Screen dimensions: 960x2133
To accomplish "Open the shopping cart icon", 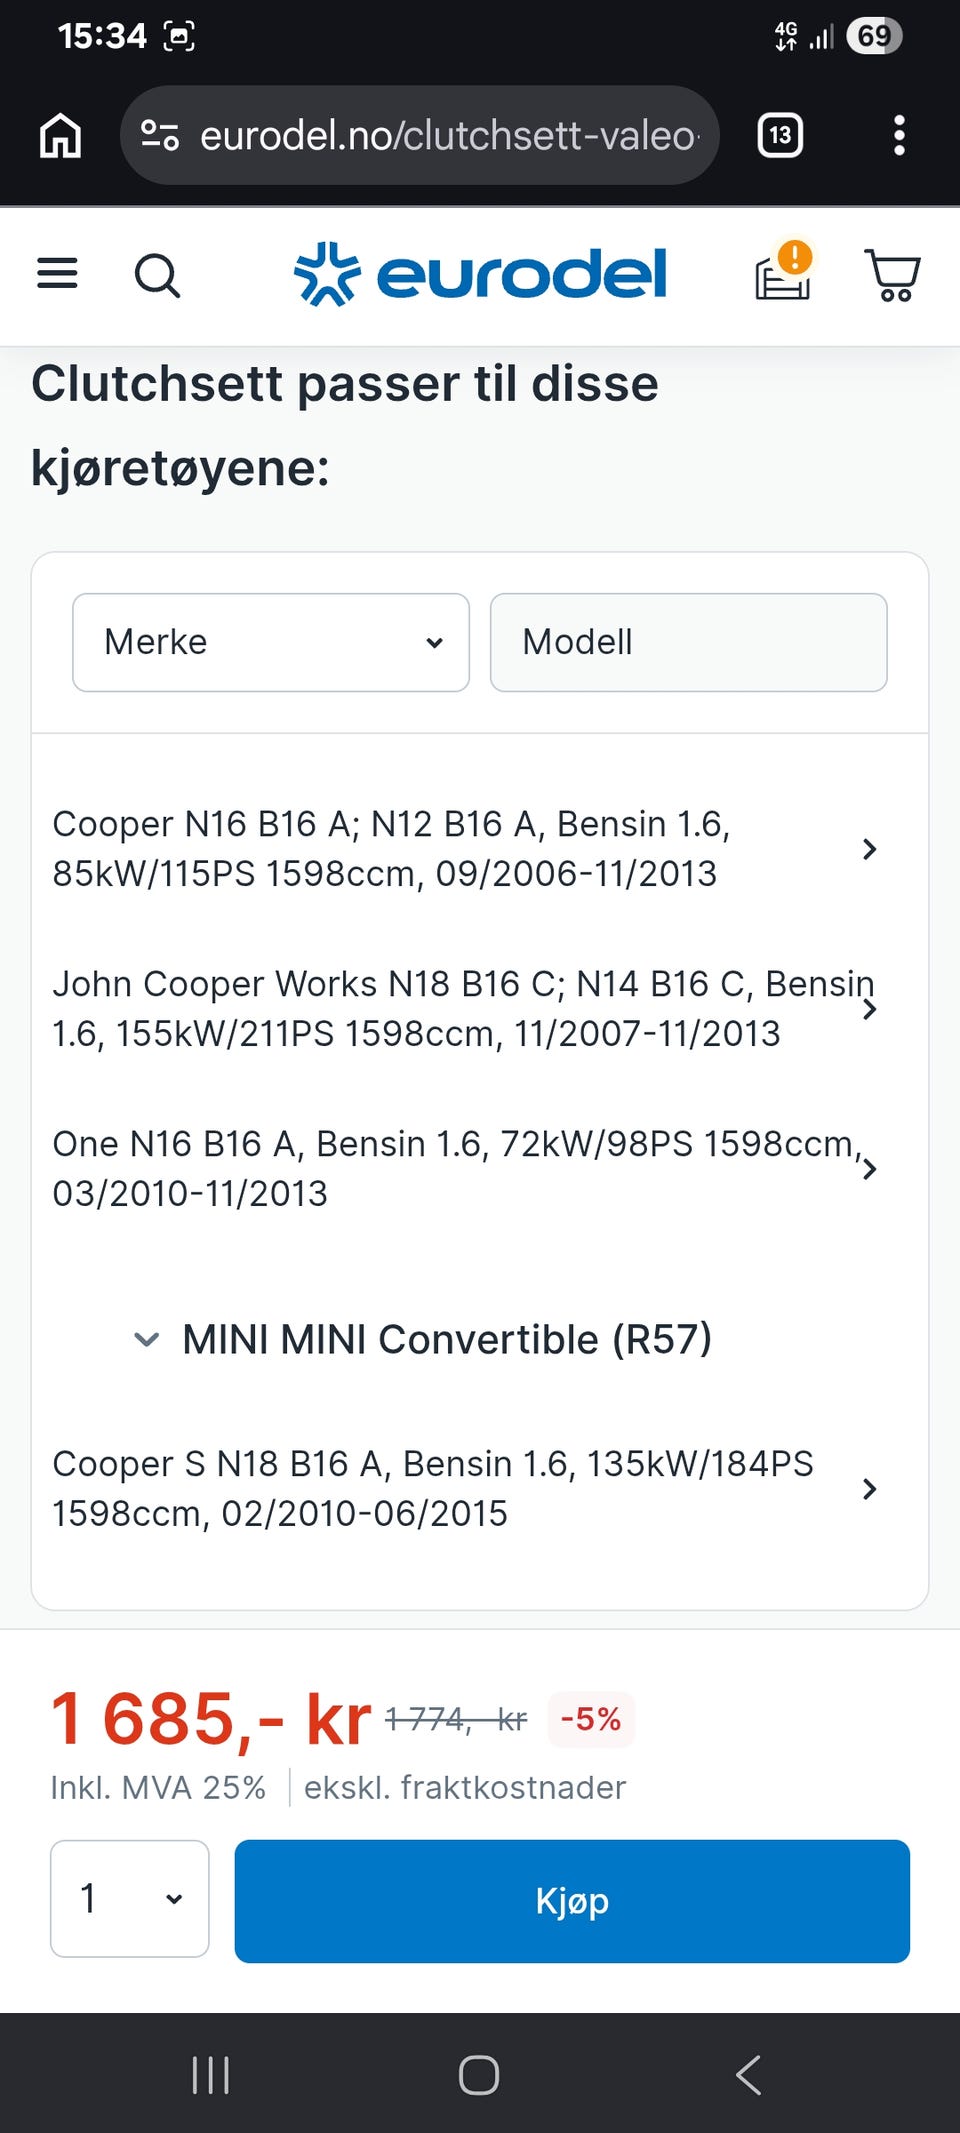I will [x=892, y=275].
